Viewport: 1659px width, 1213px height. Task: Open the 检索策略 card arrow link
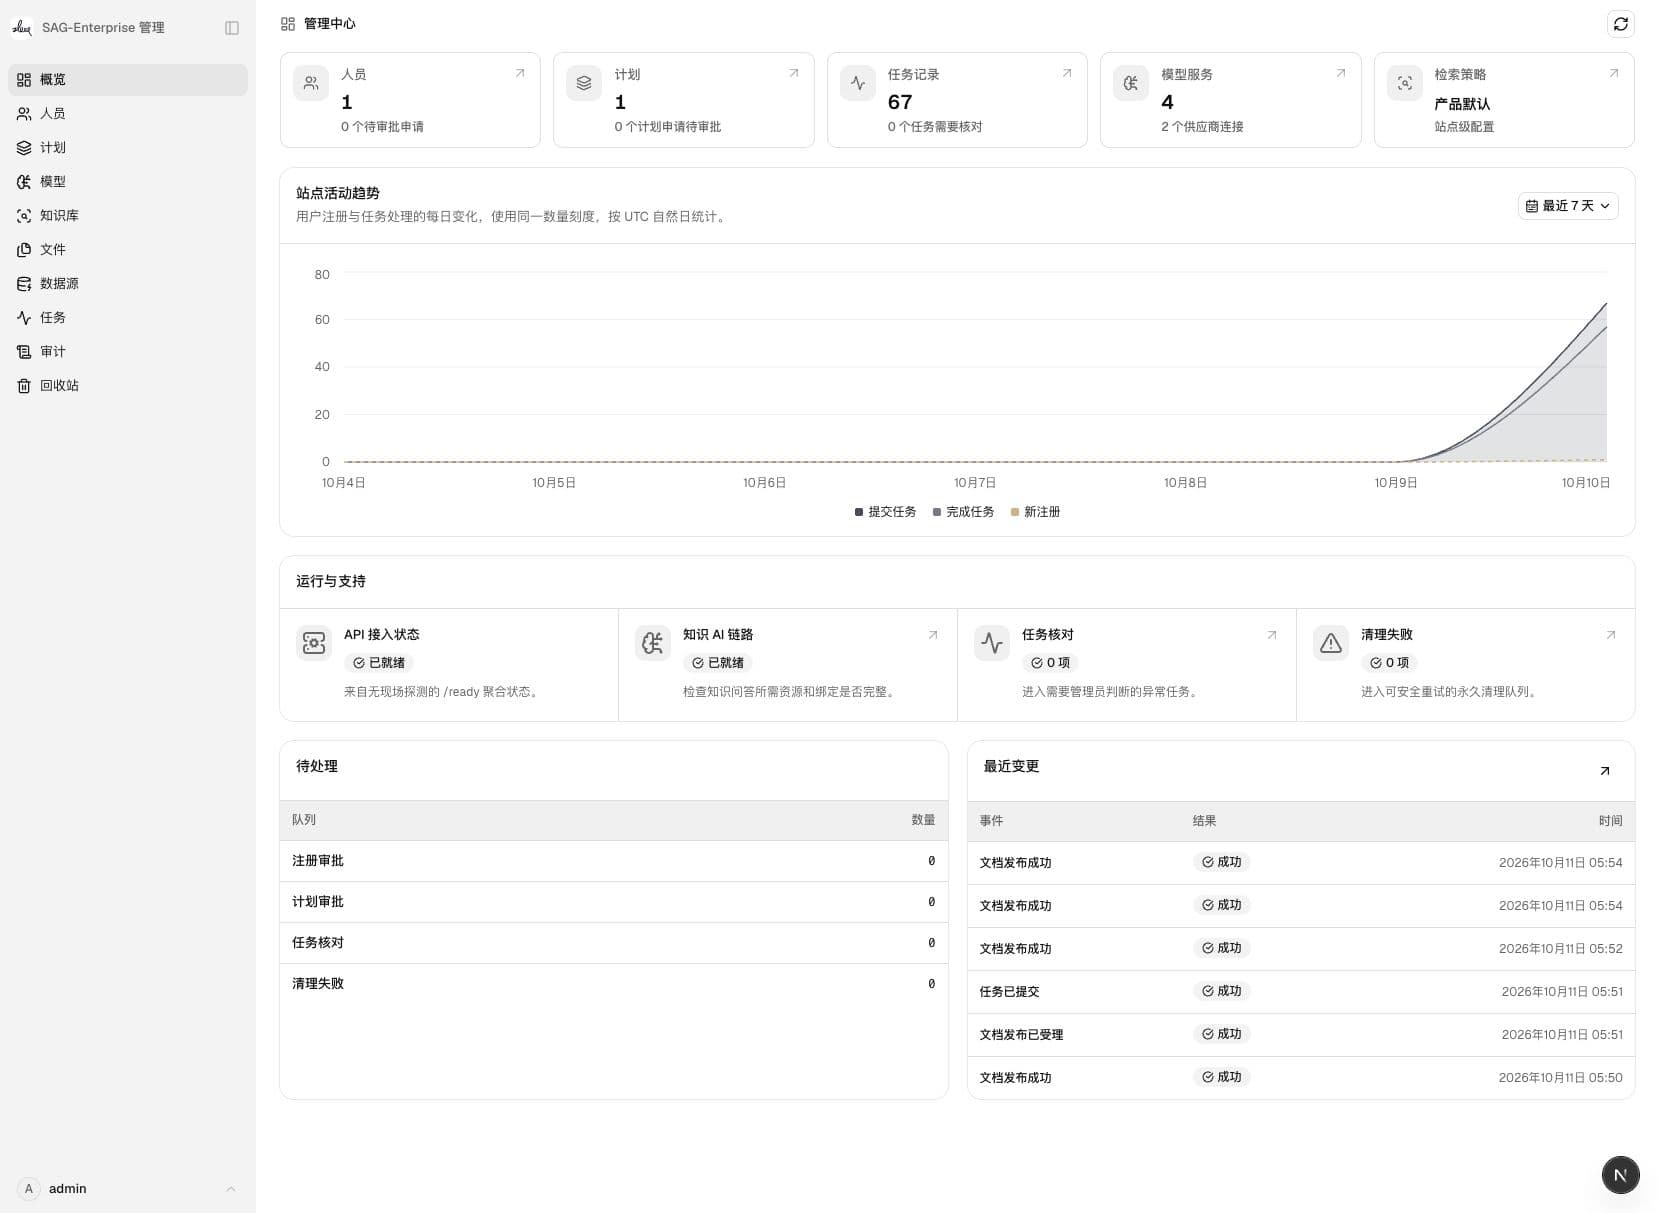[1614, 73]
